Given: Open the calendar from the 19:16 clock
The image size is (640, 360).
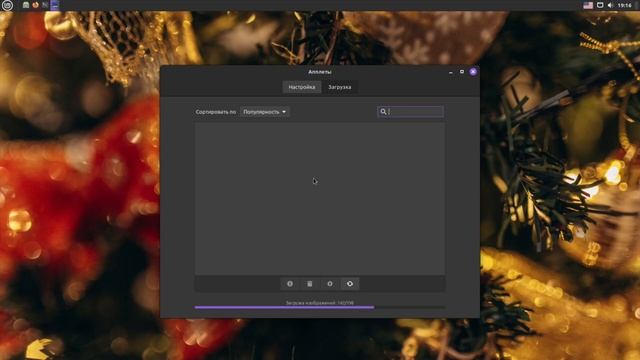Looking at the screenshot, I should 624,5.
